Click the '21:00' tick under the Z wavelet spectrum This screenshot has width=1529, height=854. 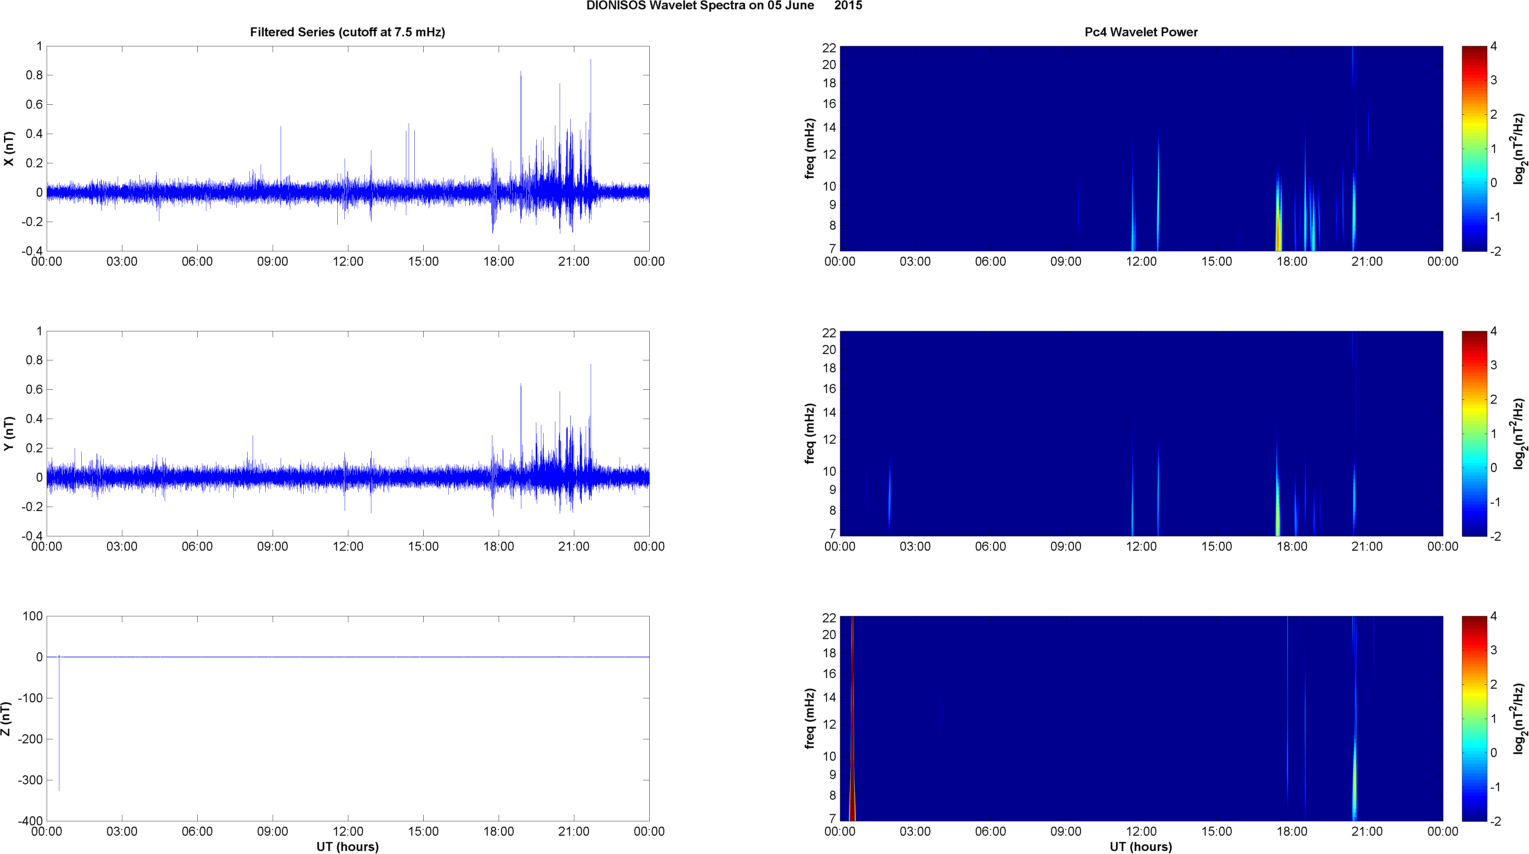1367,832
